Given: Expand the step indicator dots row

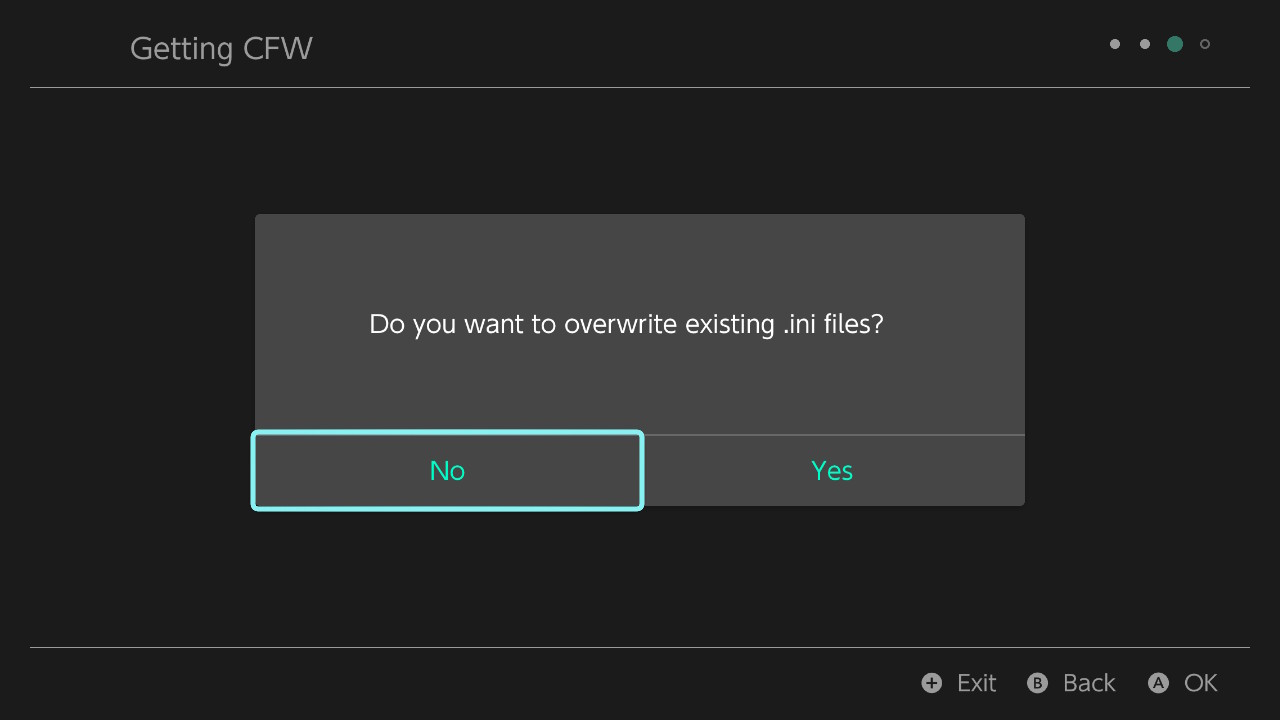Looking at the screenshot, I should (x=1160, y=44).
